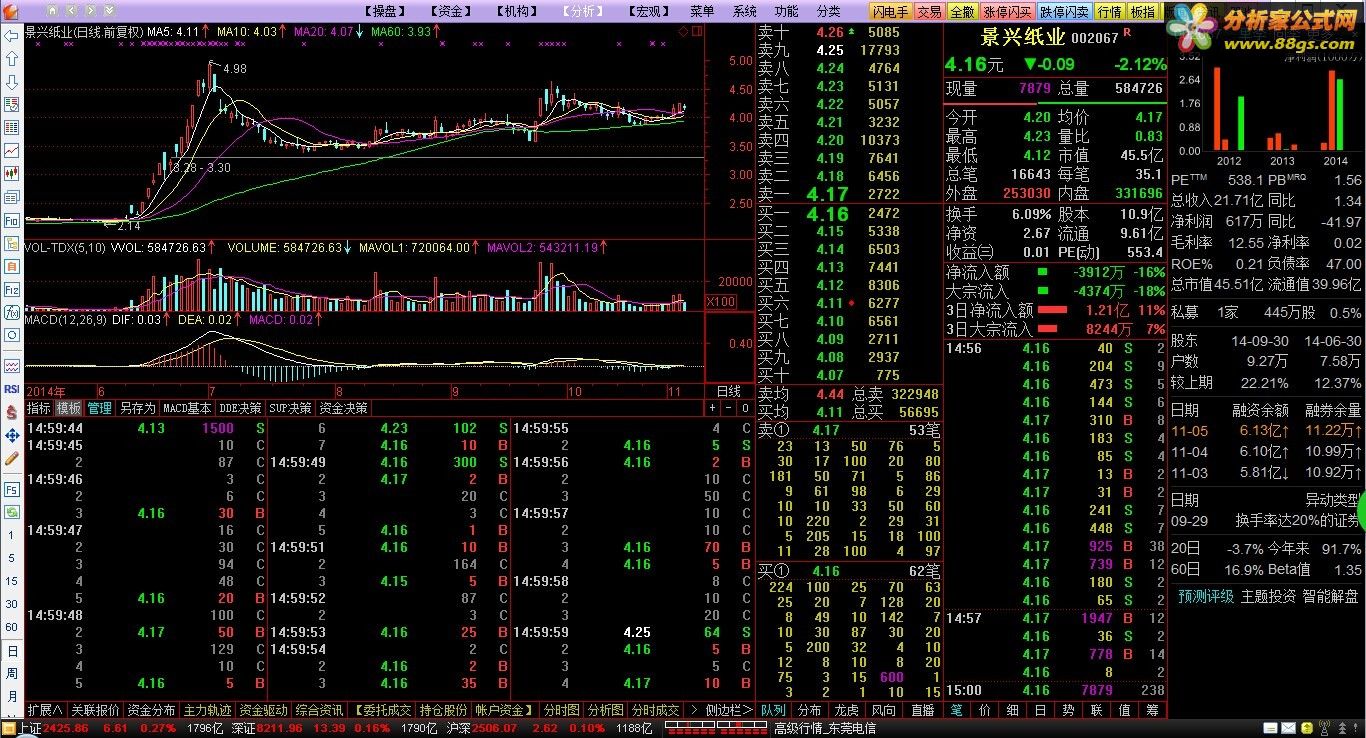Select the 管理 tab below chart
The height and width of the screenshot is (738, 1366).
pyautogui.click(x=100, y=408)
